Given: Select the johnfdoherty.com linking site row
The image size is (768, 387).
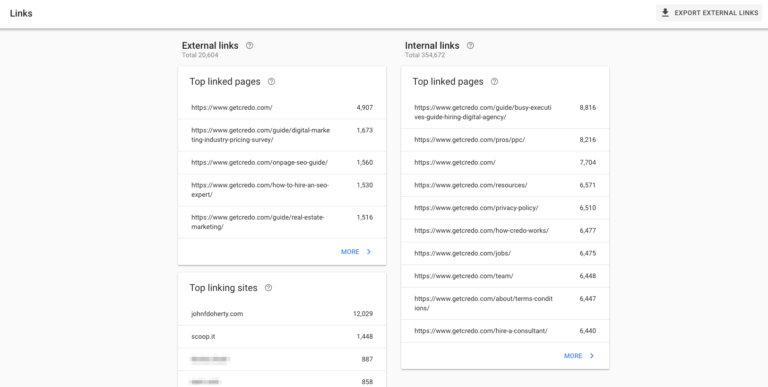Looking at the screenshot, I should [x=282, y=314].
